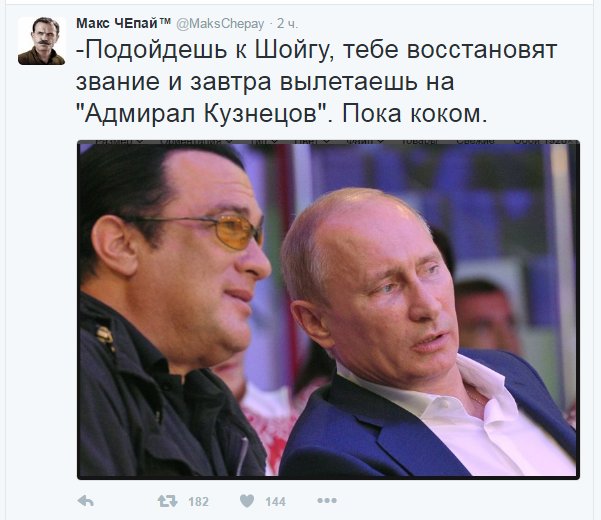
Task: Expand the cut-off 'Ориентация' dropdown atop photo
Action: (x=197, y=142)
